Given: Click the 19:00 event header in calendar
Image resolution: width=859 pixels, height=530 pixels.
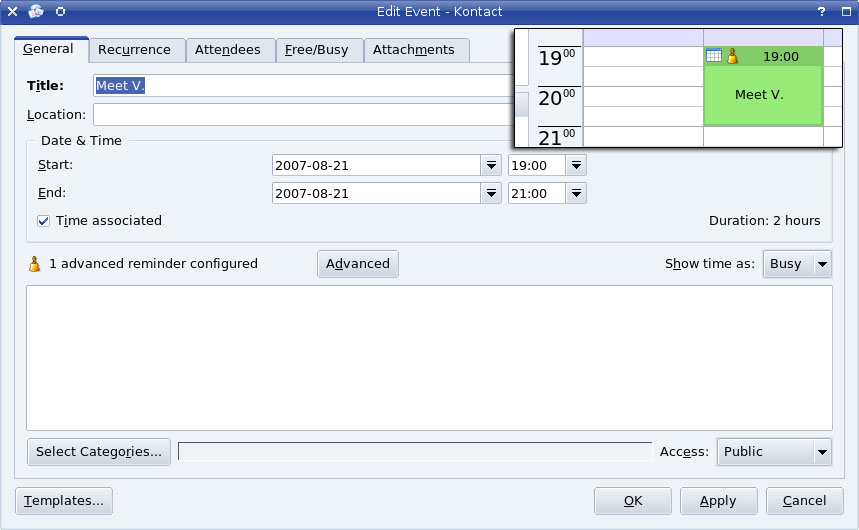Looking at the screenshot, I should click(x=763, y=56).
